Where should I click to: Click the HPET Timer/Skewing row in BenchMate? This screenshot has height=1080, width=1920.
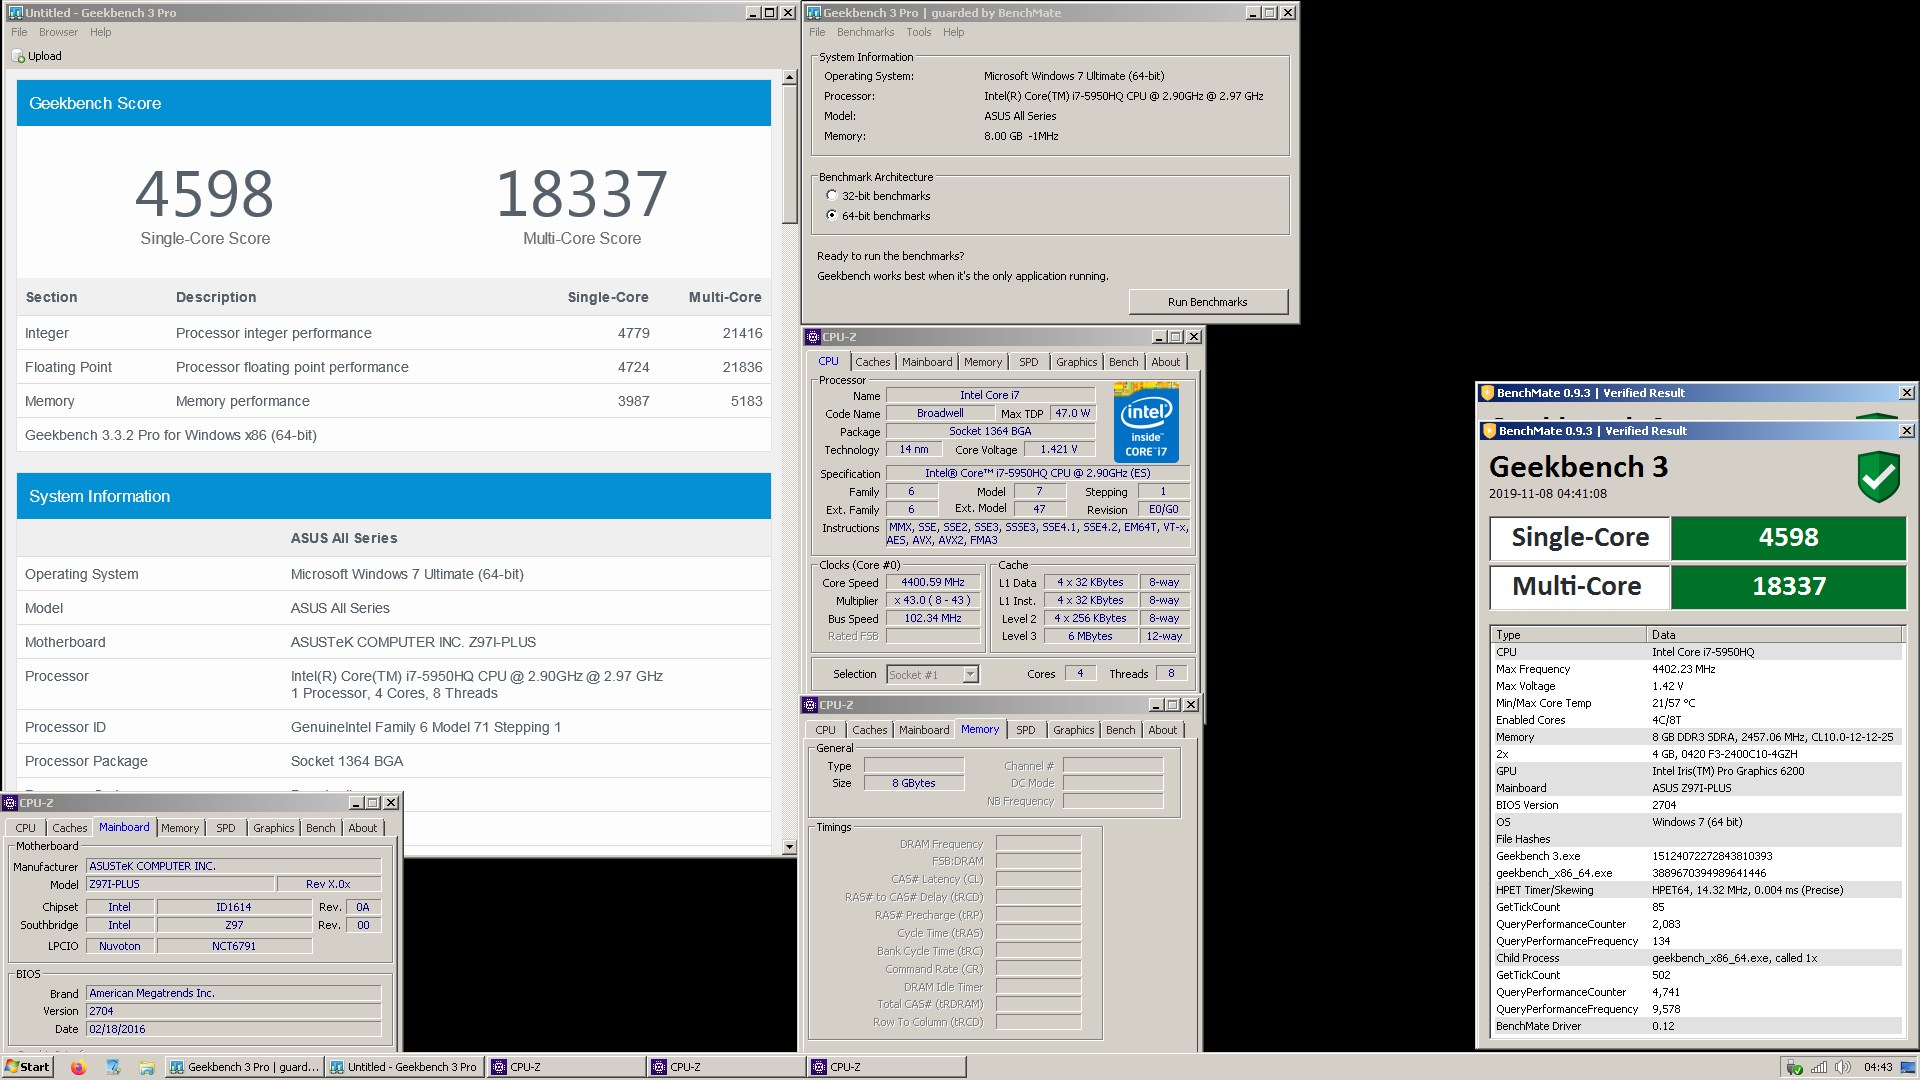click(1697, 891)
